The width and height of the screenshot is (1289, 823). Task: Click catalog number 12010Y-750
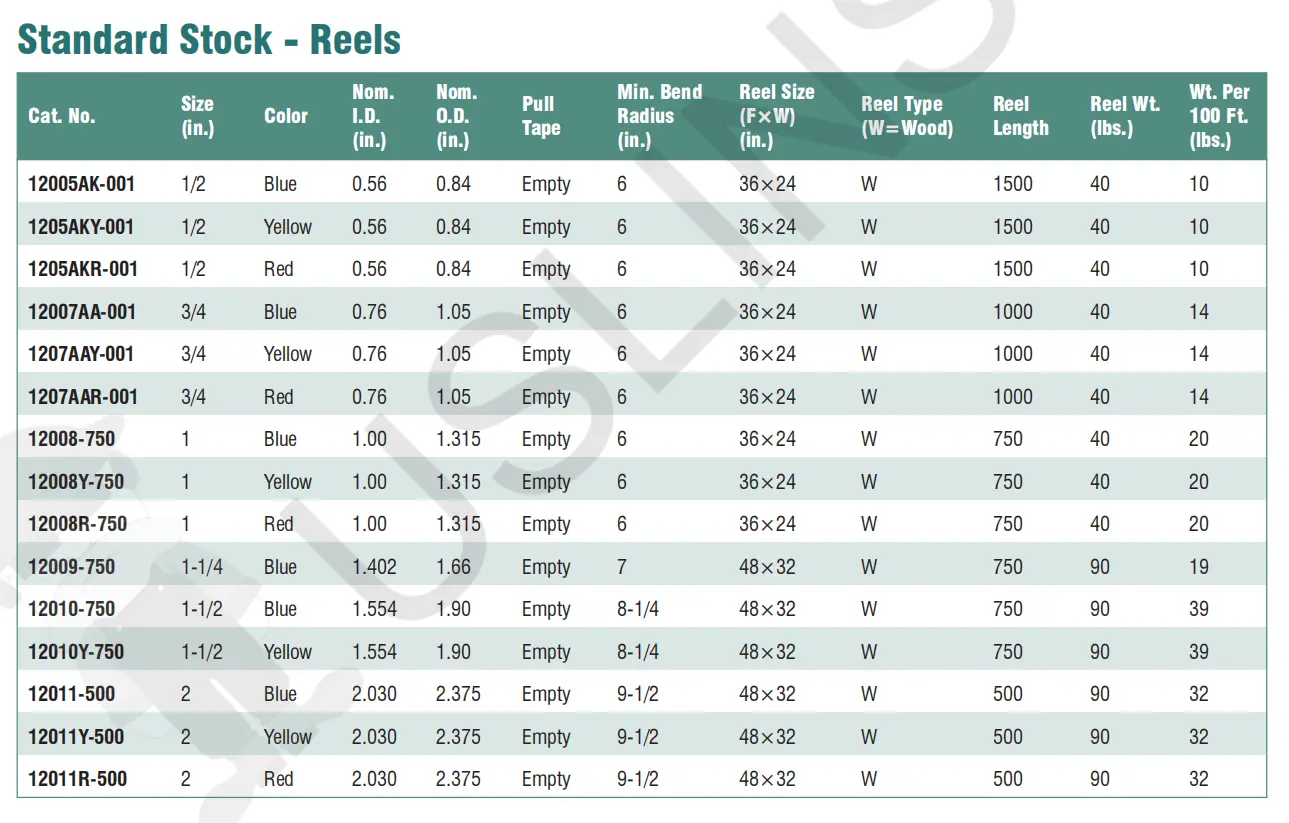click(x=76, y=652)
